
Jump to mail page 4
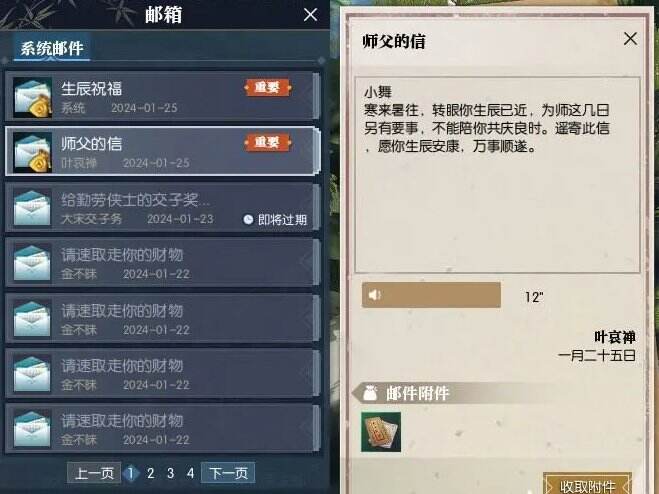click(x=190, y=473)
